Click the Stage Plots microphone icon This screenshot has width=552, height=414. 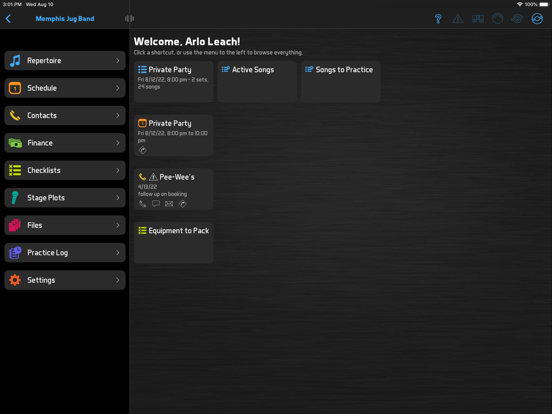pyautogui.click(x=15, y=198)
